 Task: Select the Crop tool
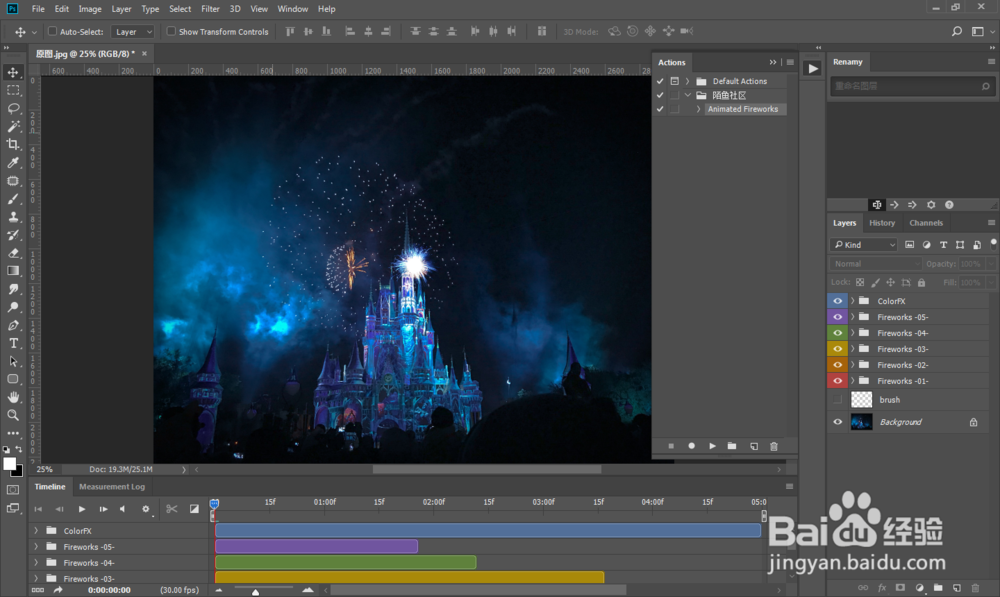point(14,144)
